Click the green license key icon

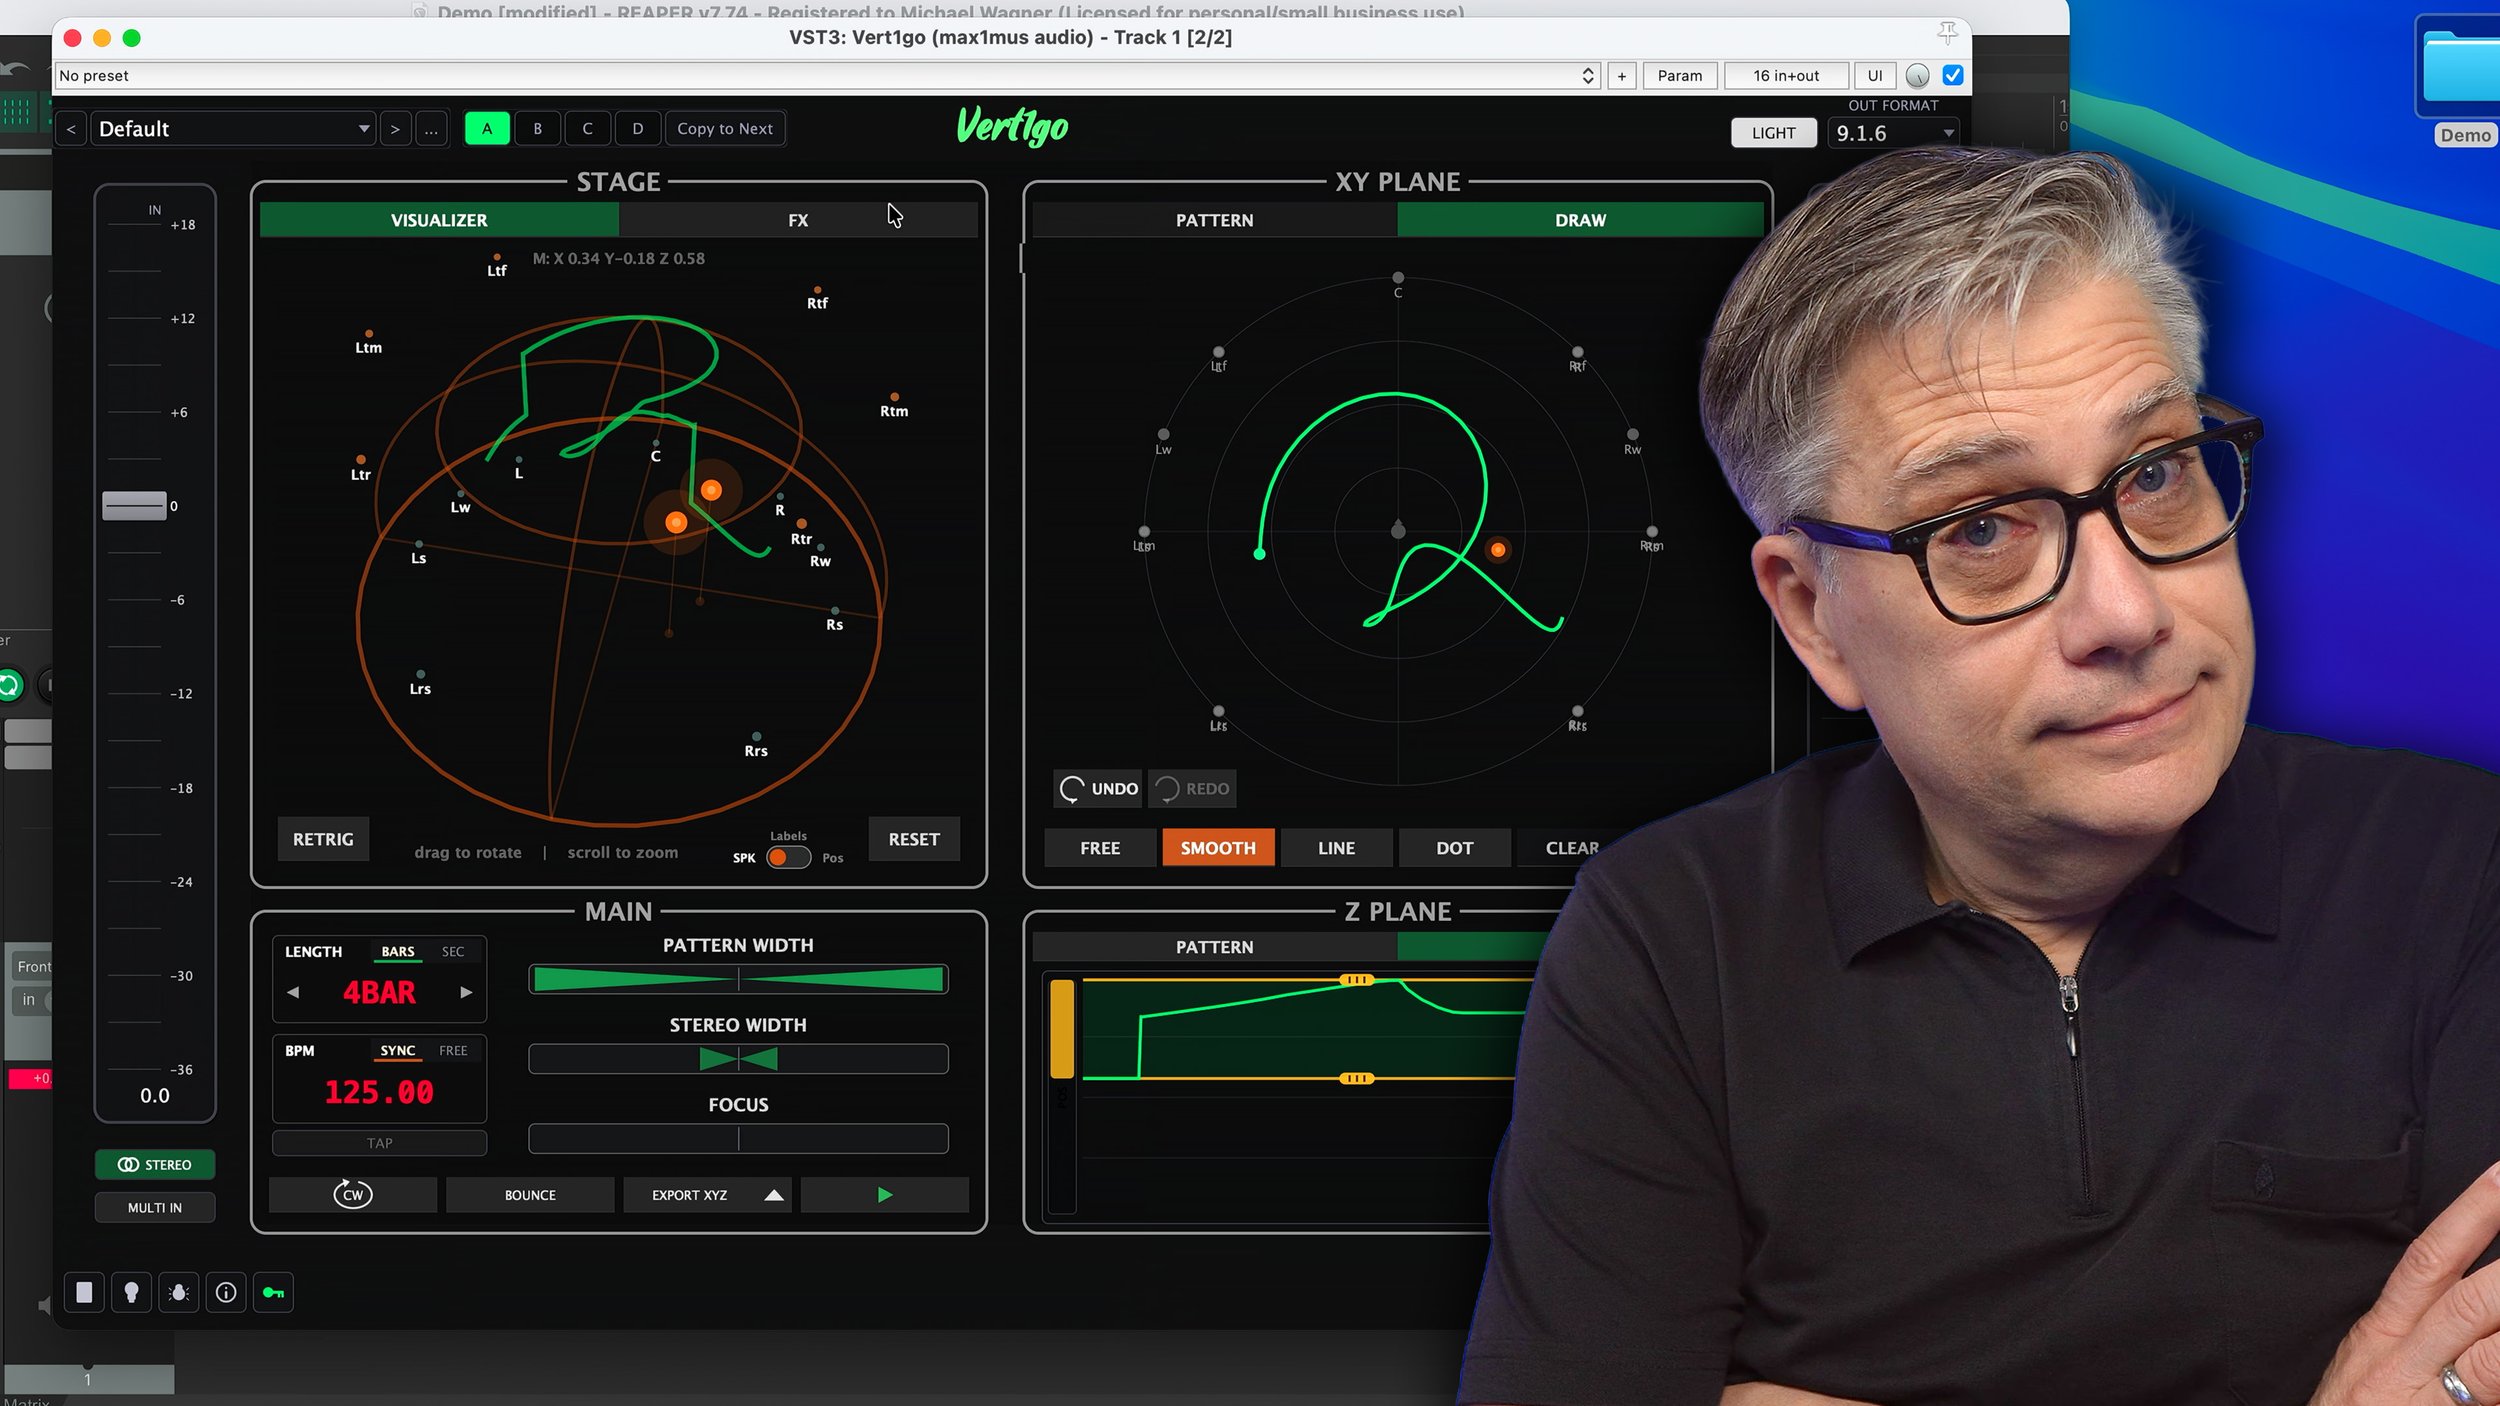pos(273,1292)
